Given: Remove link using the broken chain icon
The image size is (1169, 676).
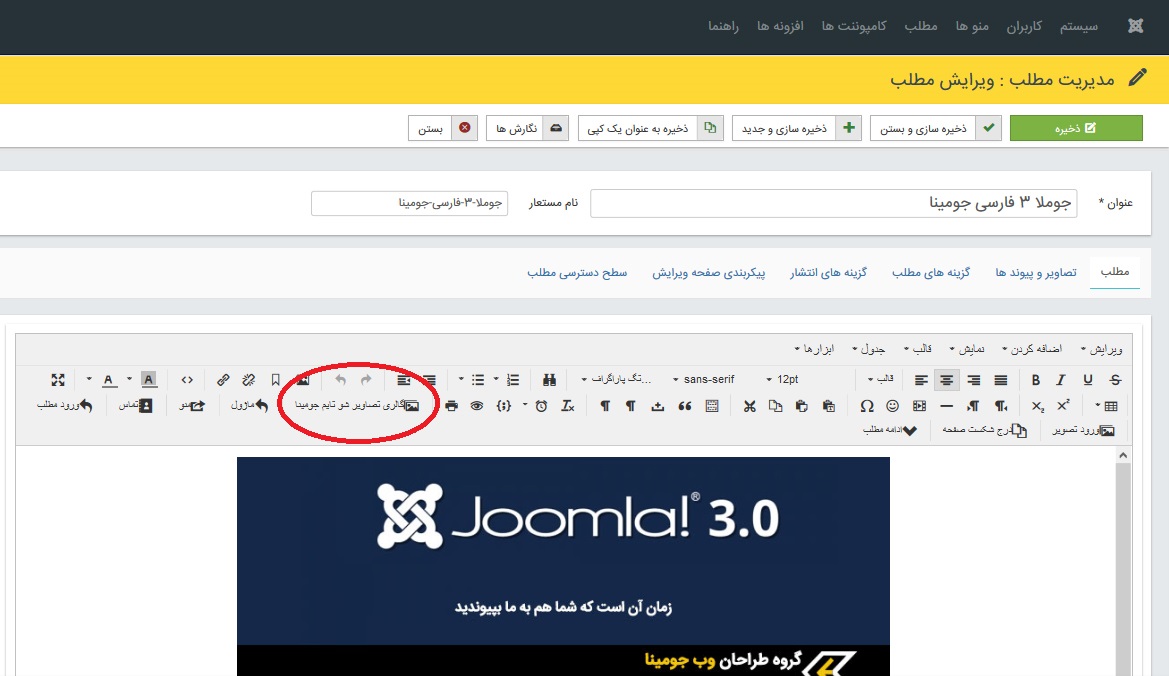Looking at the screenshot, I should [249, 380].
